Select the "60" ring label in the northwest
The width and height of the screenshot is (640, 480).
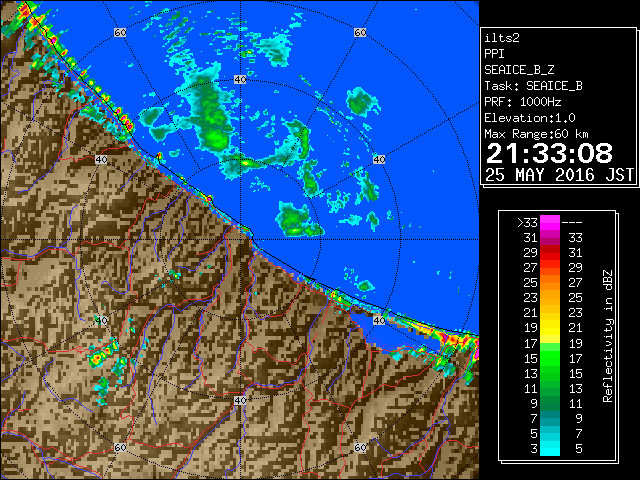120,32
